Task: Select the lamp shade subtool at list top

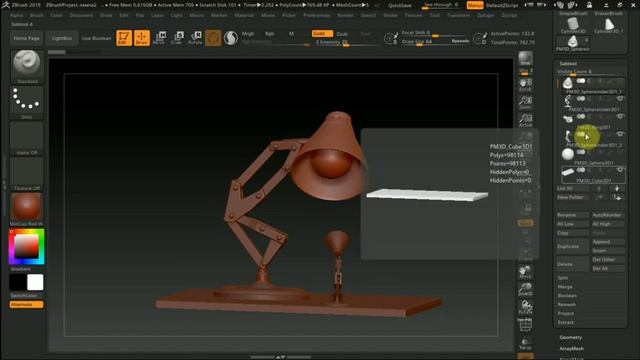Action: coord(567,83)
